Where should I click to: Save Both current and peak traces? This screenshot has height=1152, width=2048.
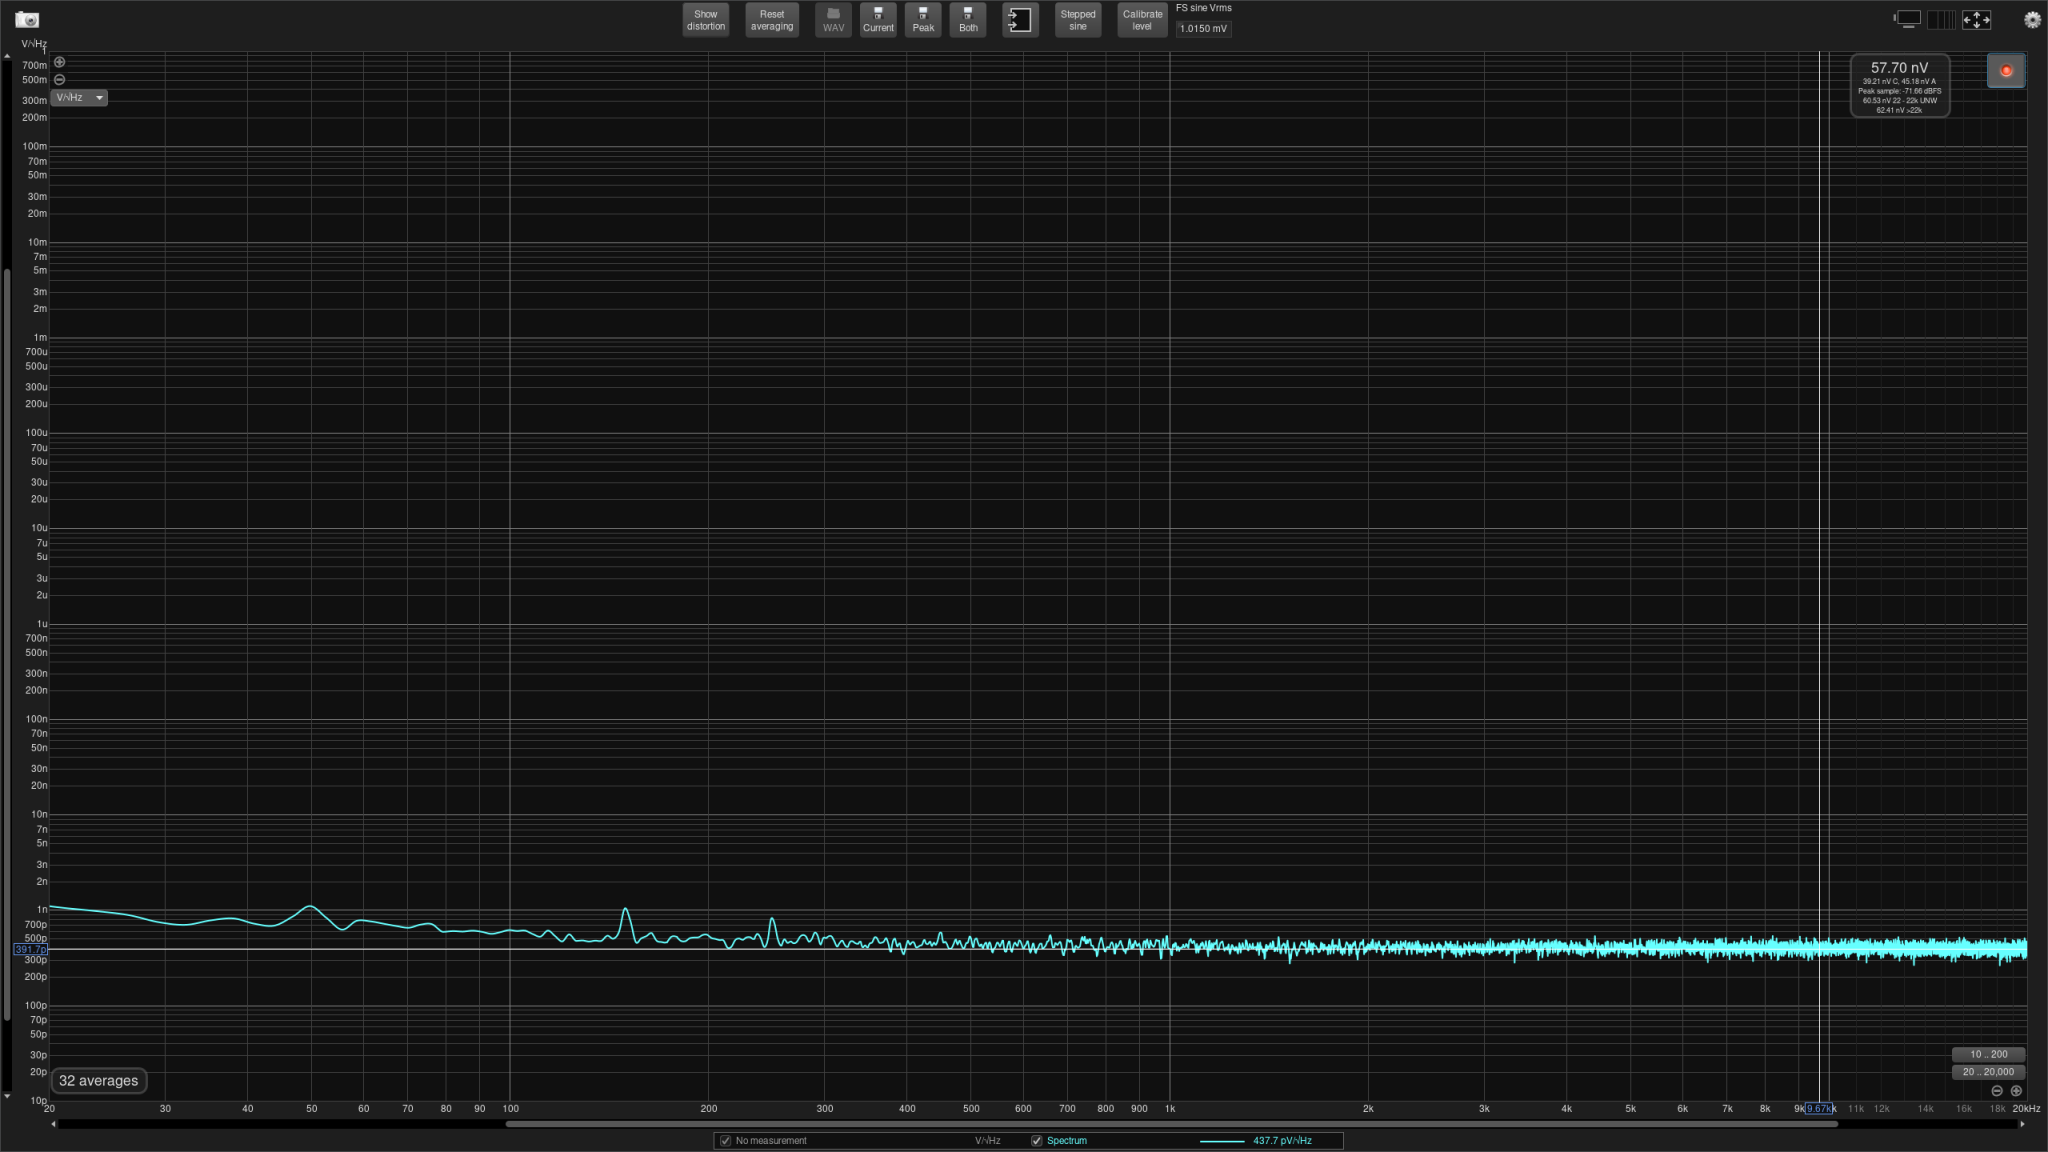[968, 20]
